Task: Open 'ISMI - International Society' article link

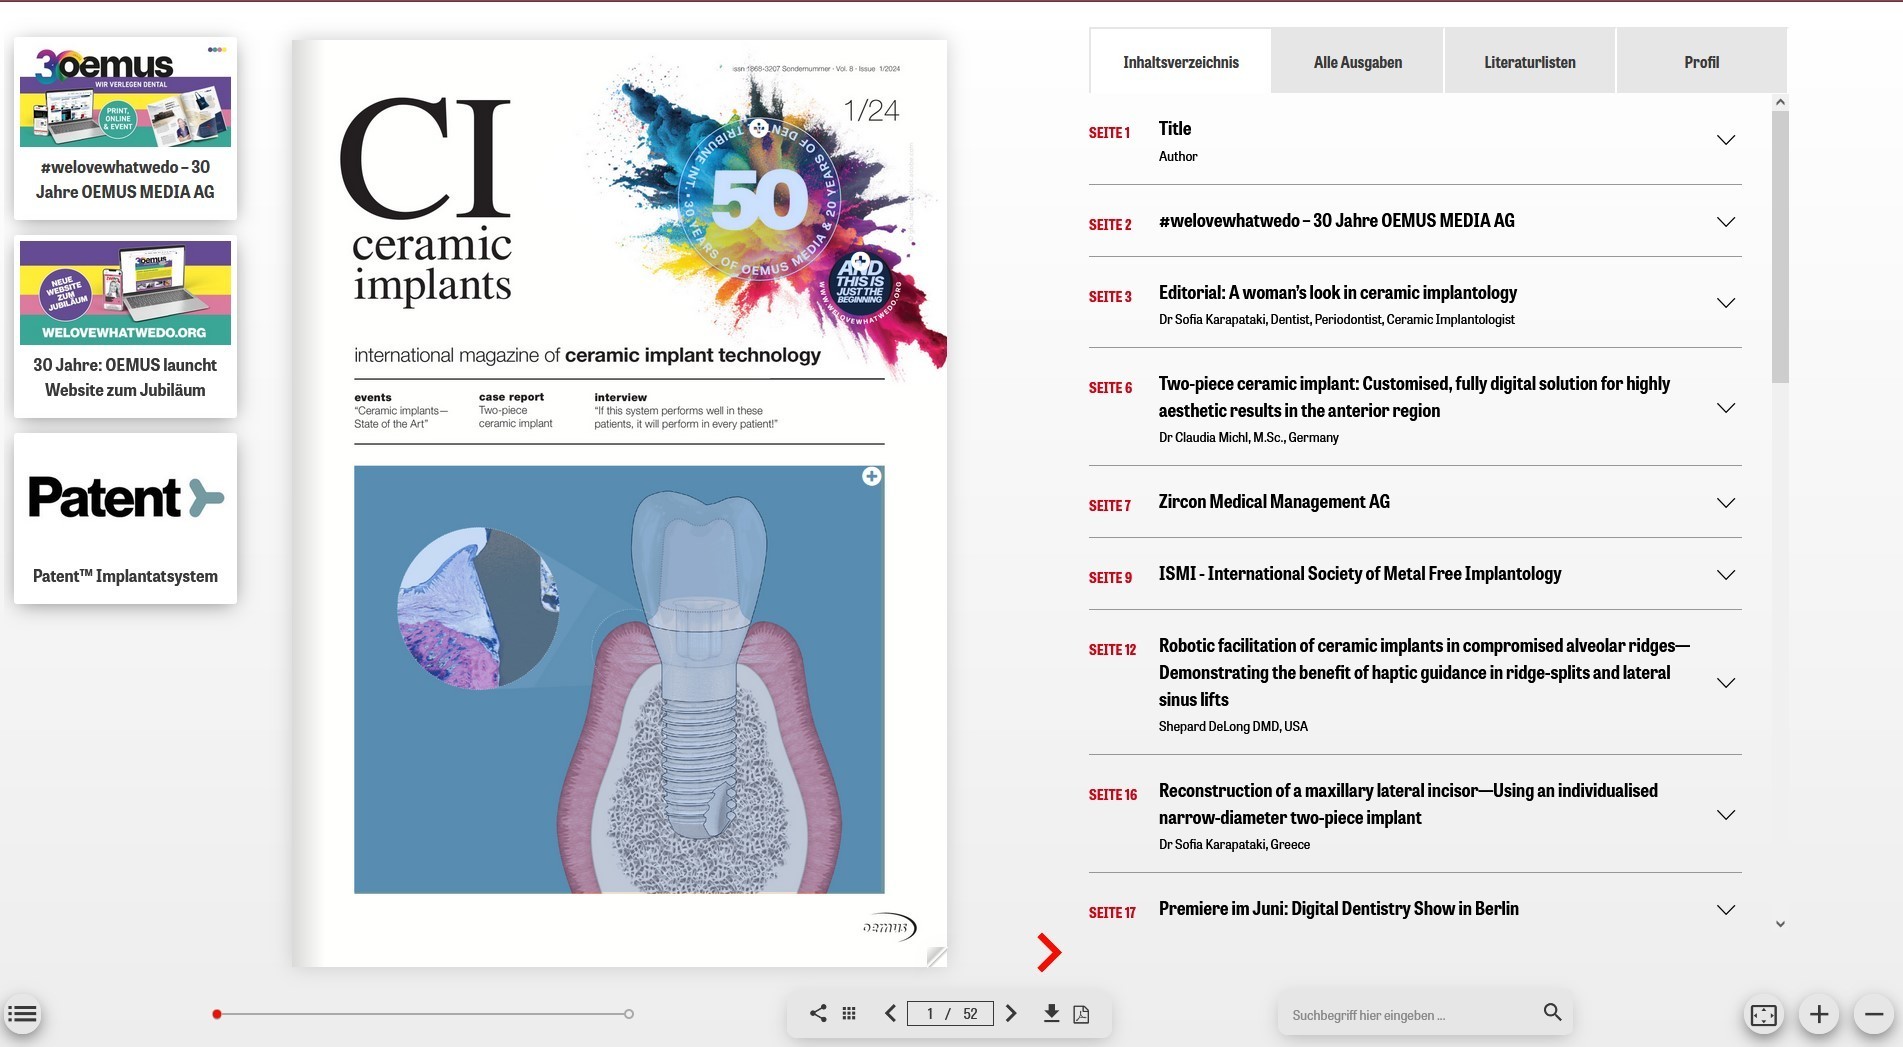Action: pyautogui.click(x=1359, y=574)
